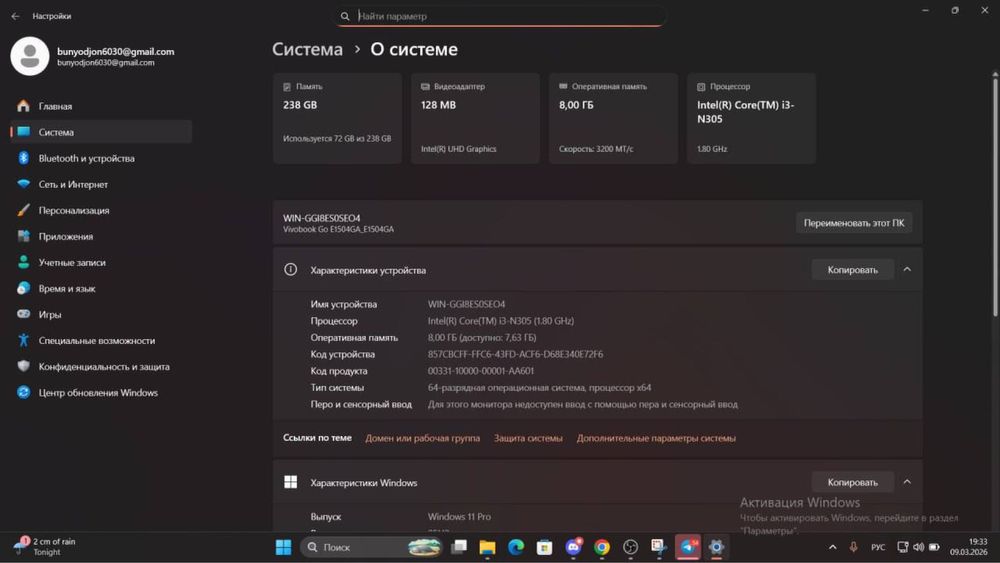Select the Windows 11 Pro edition value
Screen dimensions: 1000x563
pyautogui.click(x=459, y=516)
